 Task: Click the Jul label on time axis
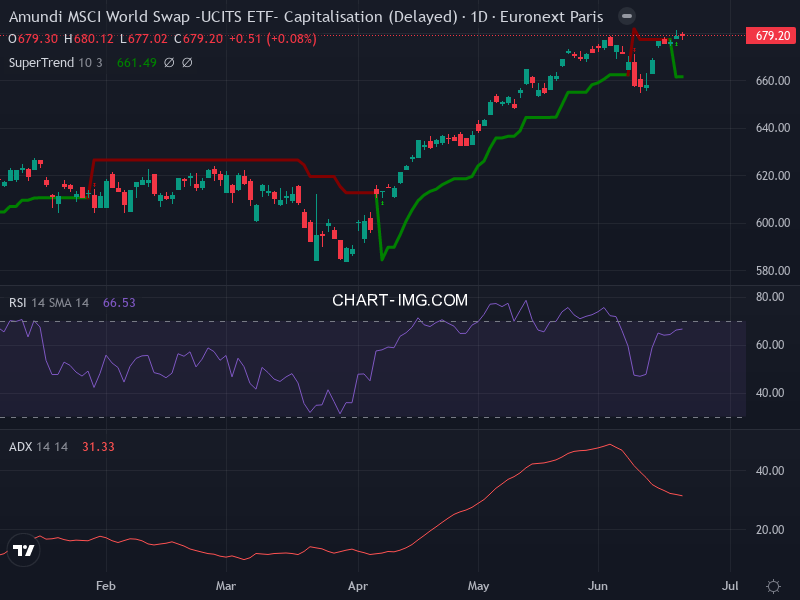730,586
